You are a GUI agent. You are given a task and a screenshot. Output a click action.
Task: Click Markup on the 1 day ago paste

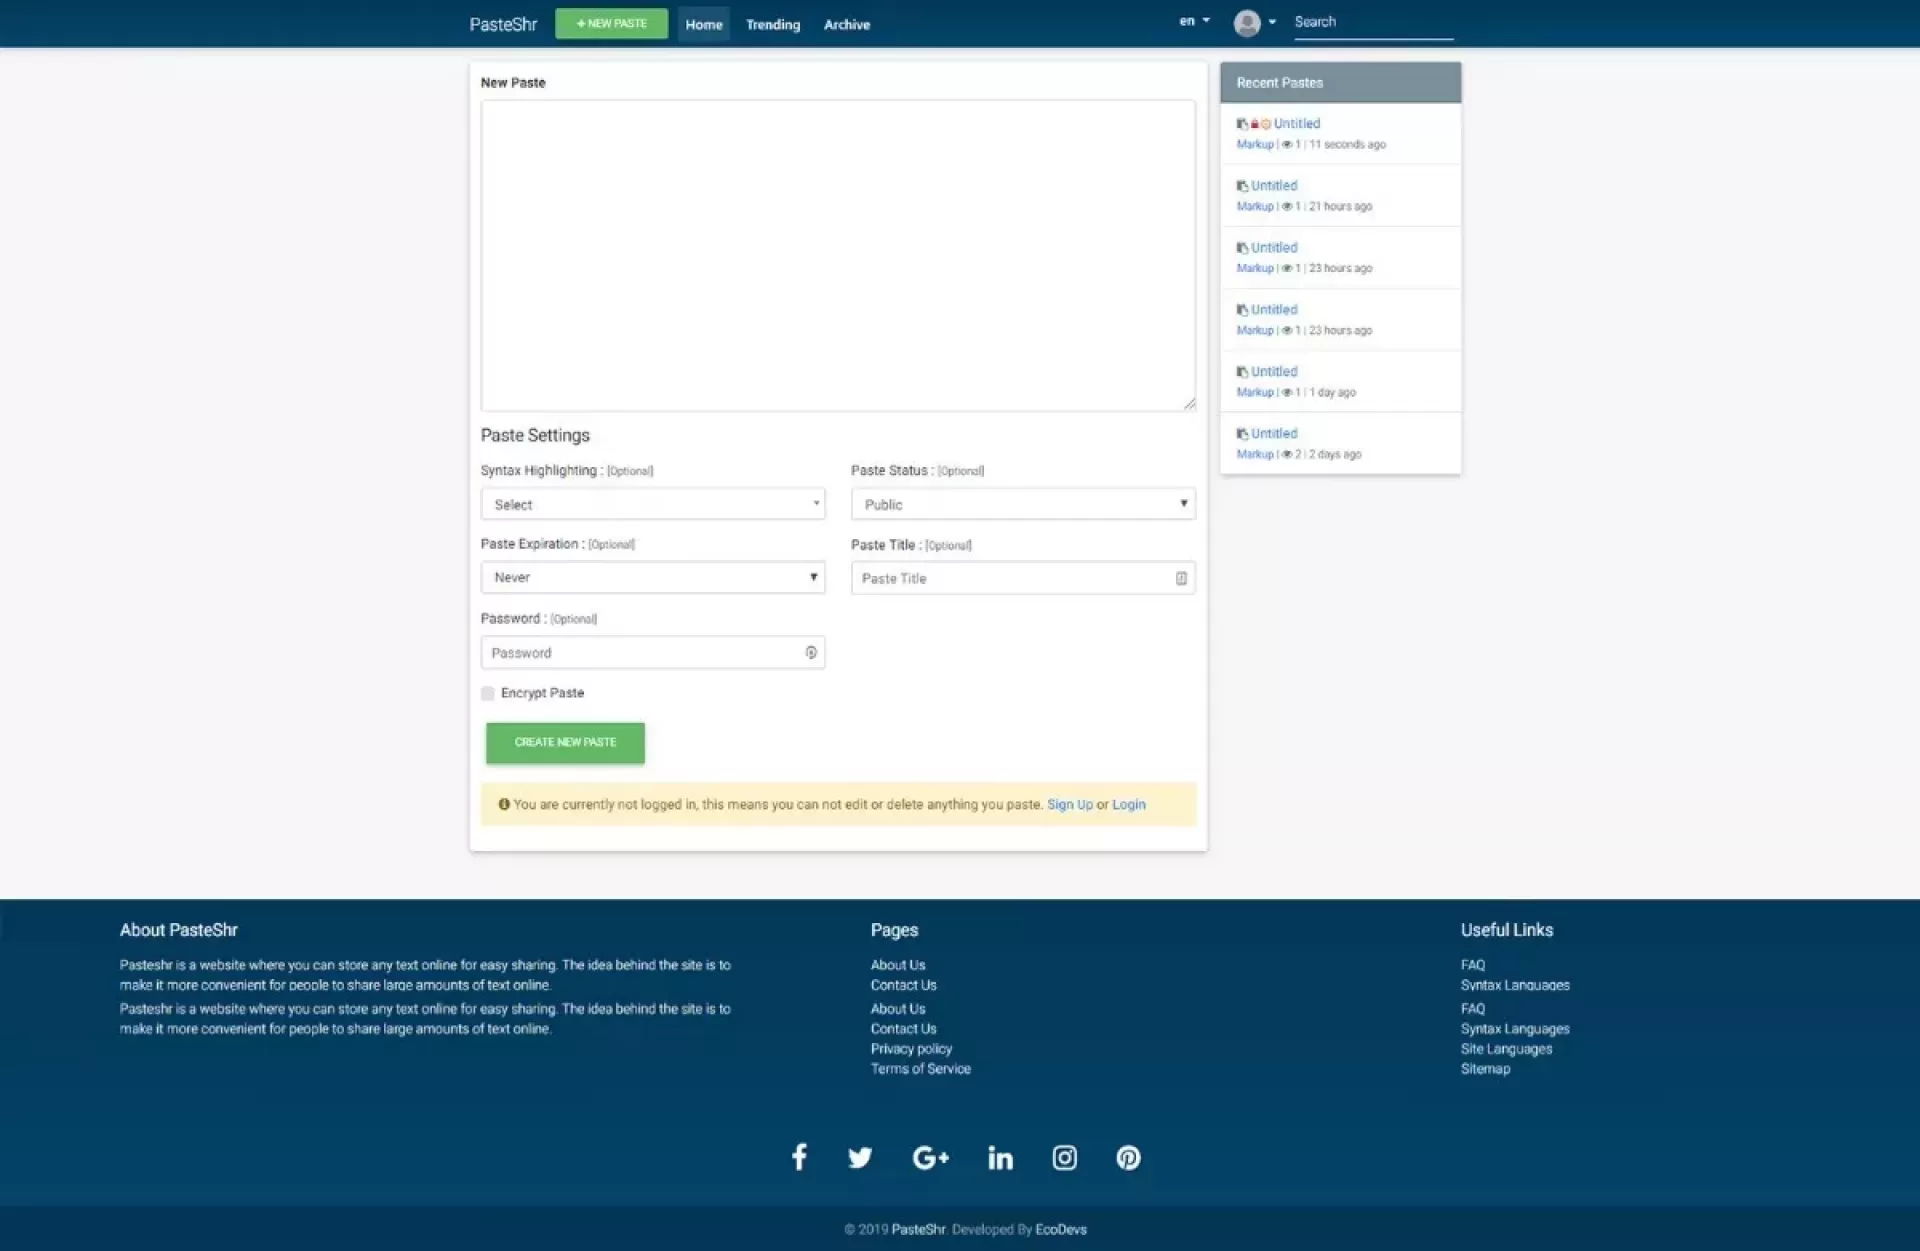pos(1255,393)
